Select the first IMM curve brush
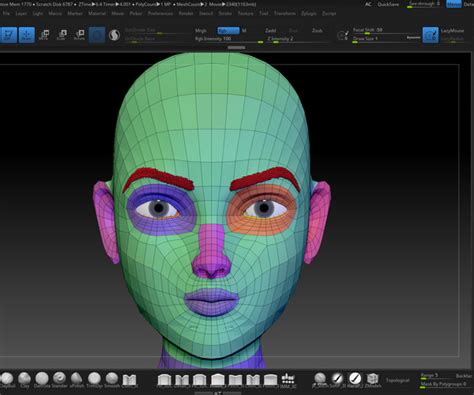 [x=164, y=380]
